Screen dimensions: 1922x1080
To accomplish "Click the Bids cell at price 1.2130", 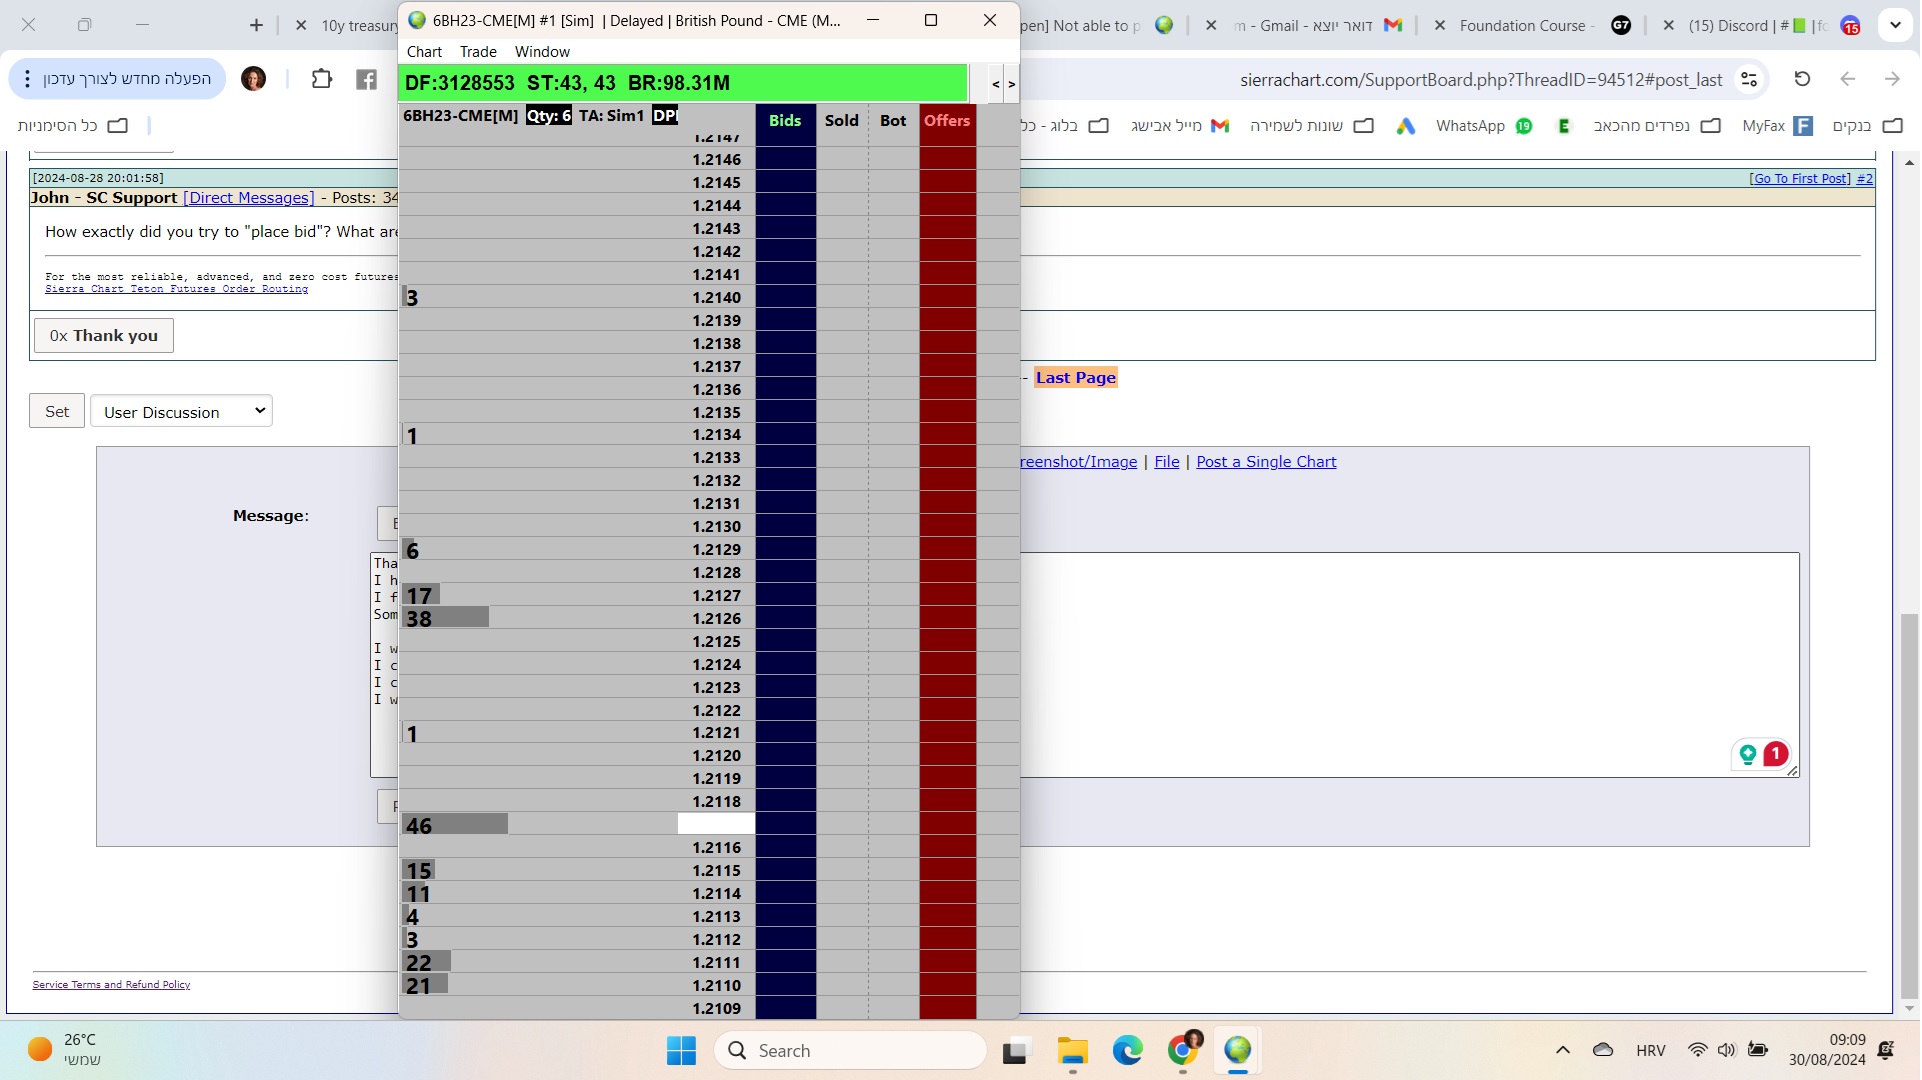I will [x=785, y=527].
